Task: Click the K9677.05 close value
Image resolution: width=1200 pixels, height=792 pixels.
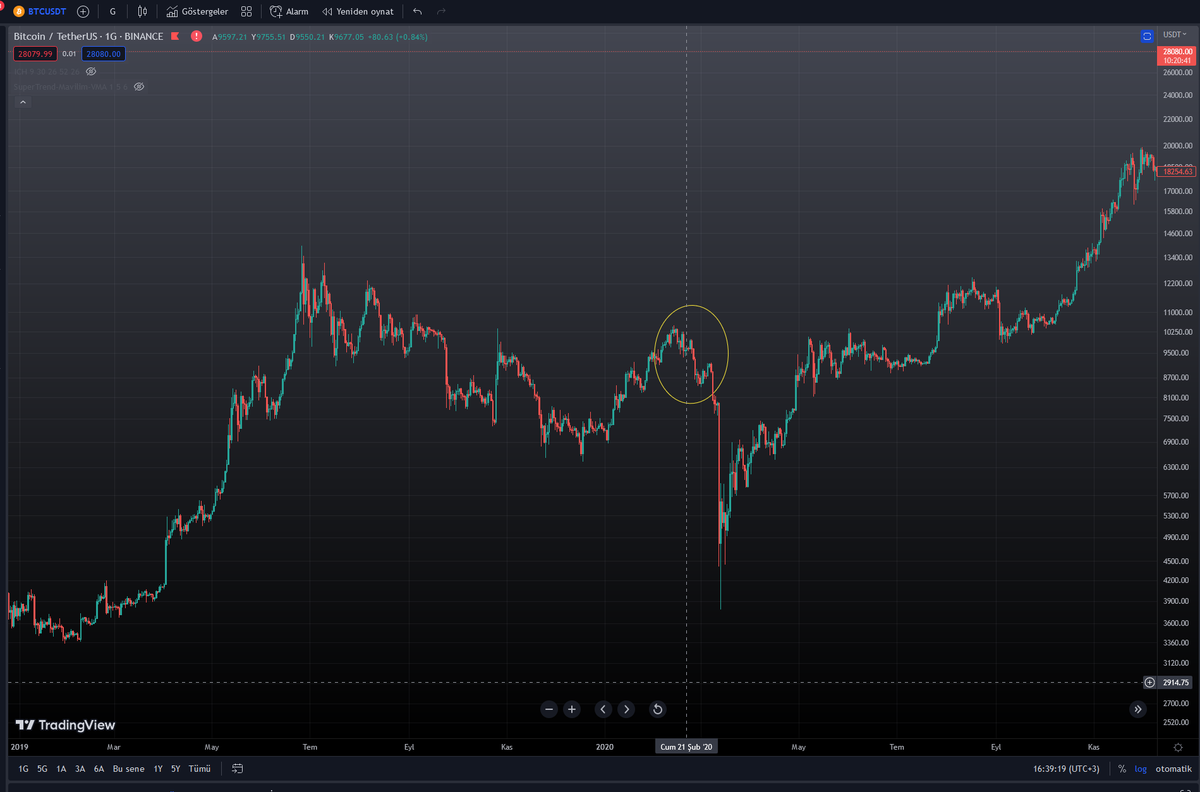Action: pyautogui.click(x=347, y=36)
